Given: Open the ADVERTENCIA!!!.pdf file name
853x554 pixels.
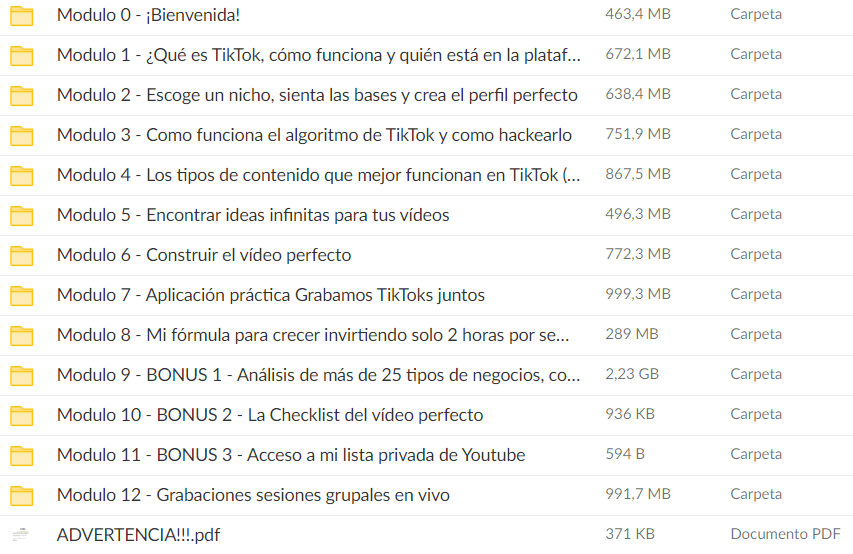Looking at the screenshot, I should coord(138,535).
